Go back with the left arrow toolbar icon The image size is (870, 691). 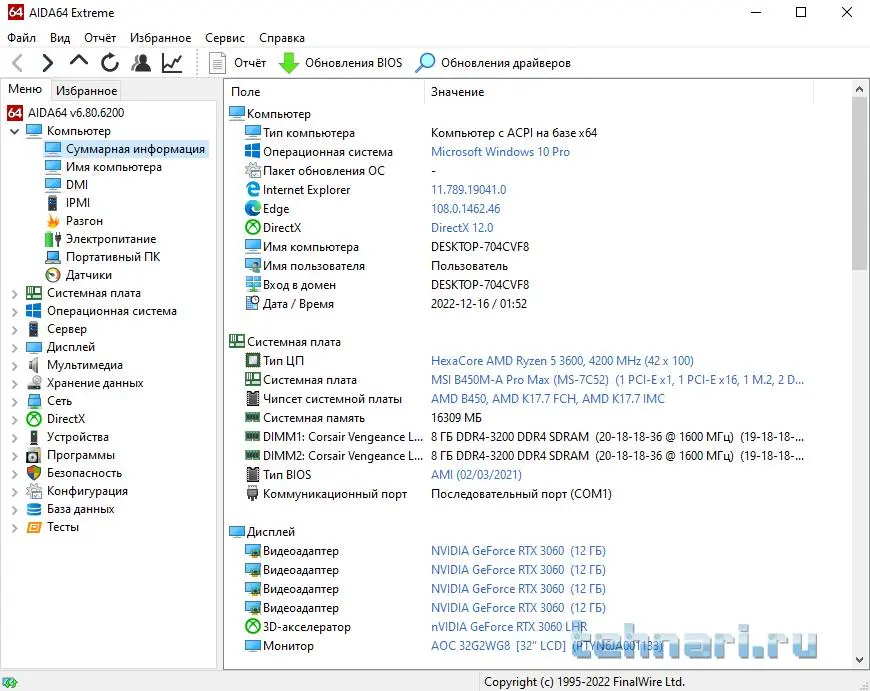pyautogui.click(x=18, y=63)
